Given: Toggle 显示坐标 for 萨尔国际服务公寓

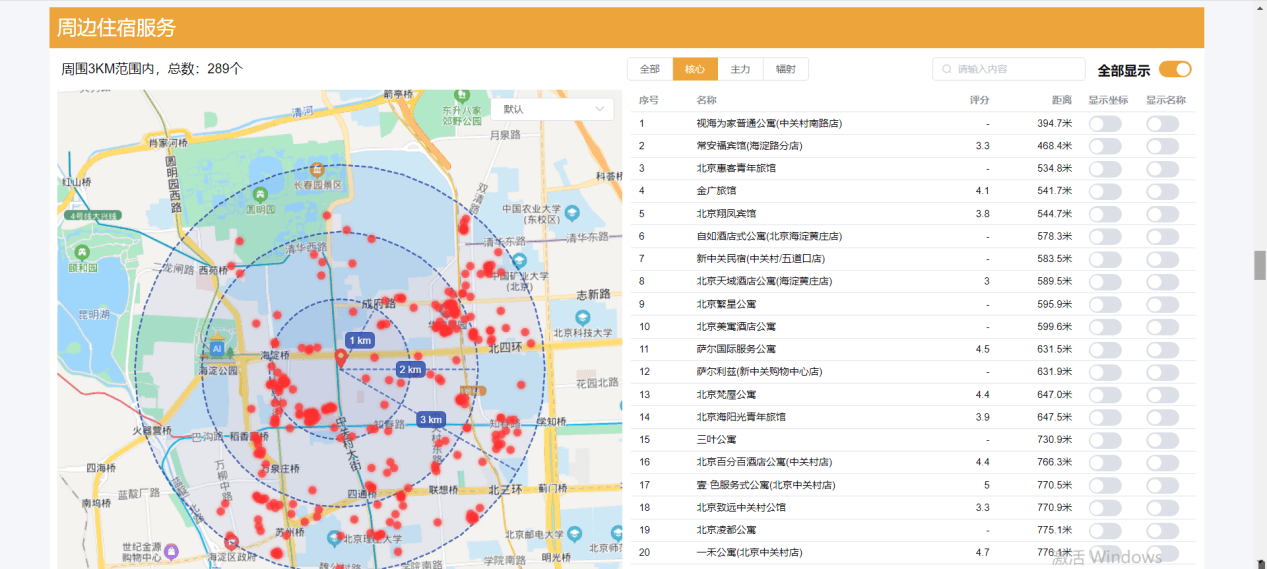Looking at the screenshot, I should [1105, 349].
